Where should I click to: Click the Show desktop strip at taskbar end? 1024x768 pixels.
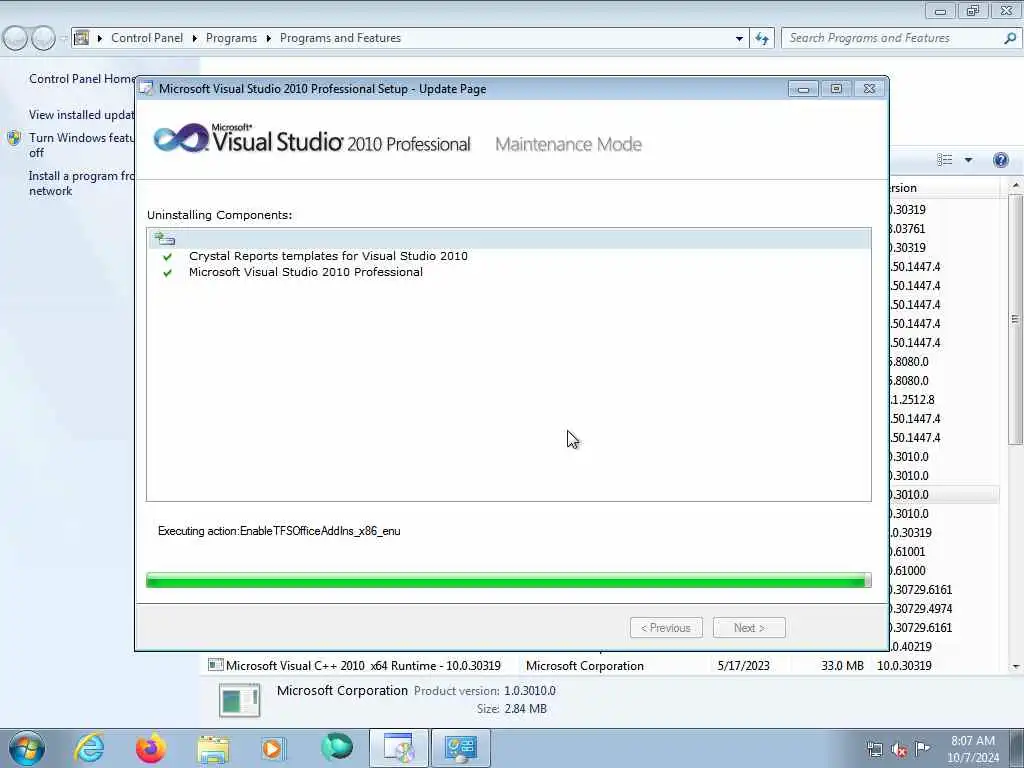1017,748
